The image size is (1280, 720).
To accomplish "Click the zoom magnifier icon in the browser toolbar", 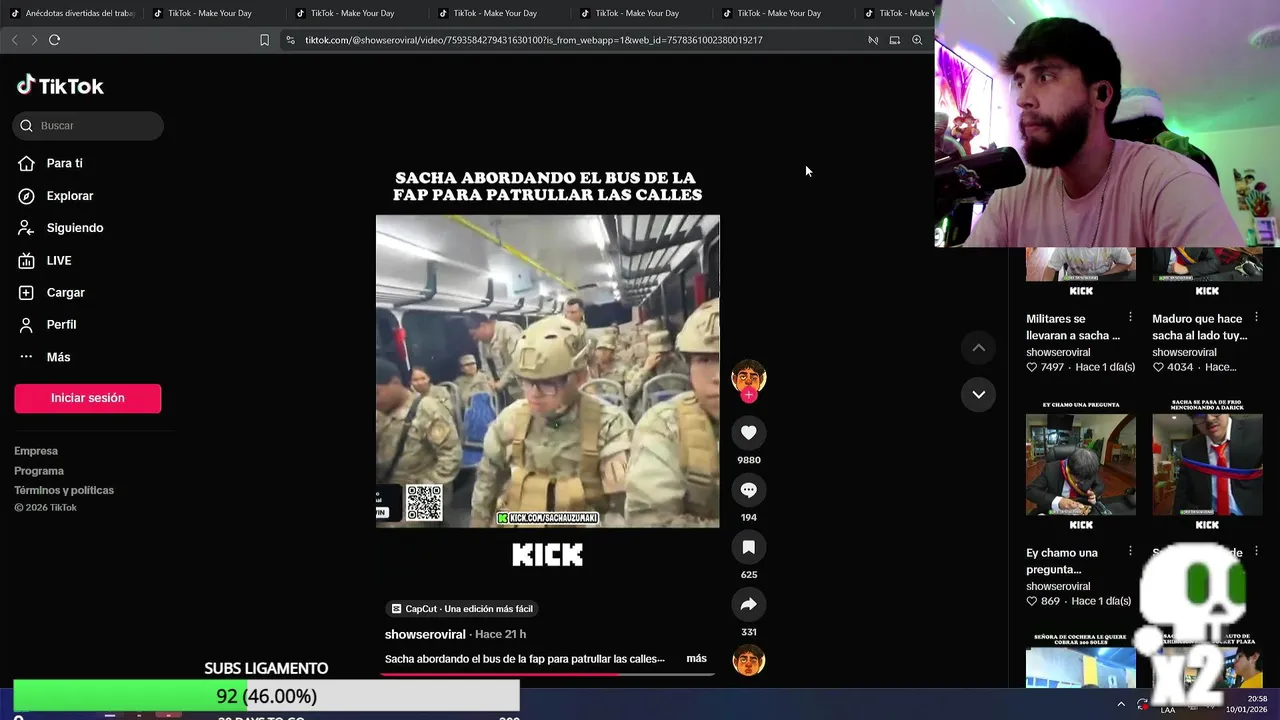I will (x=917, y=40).
